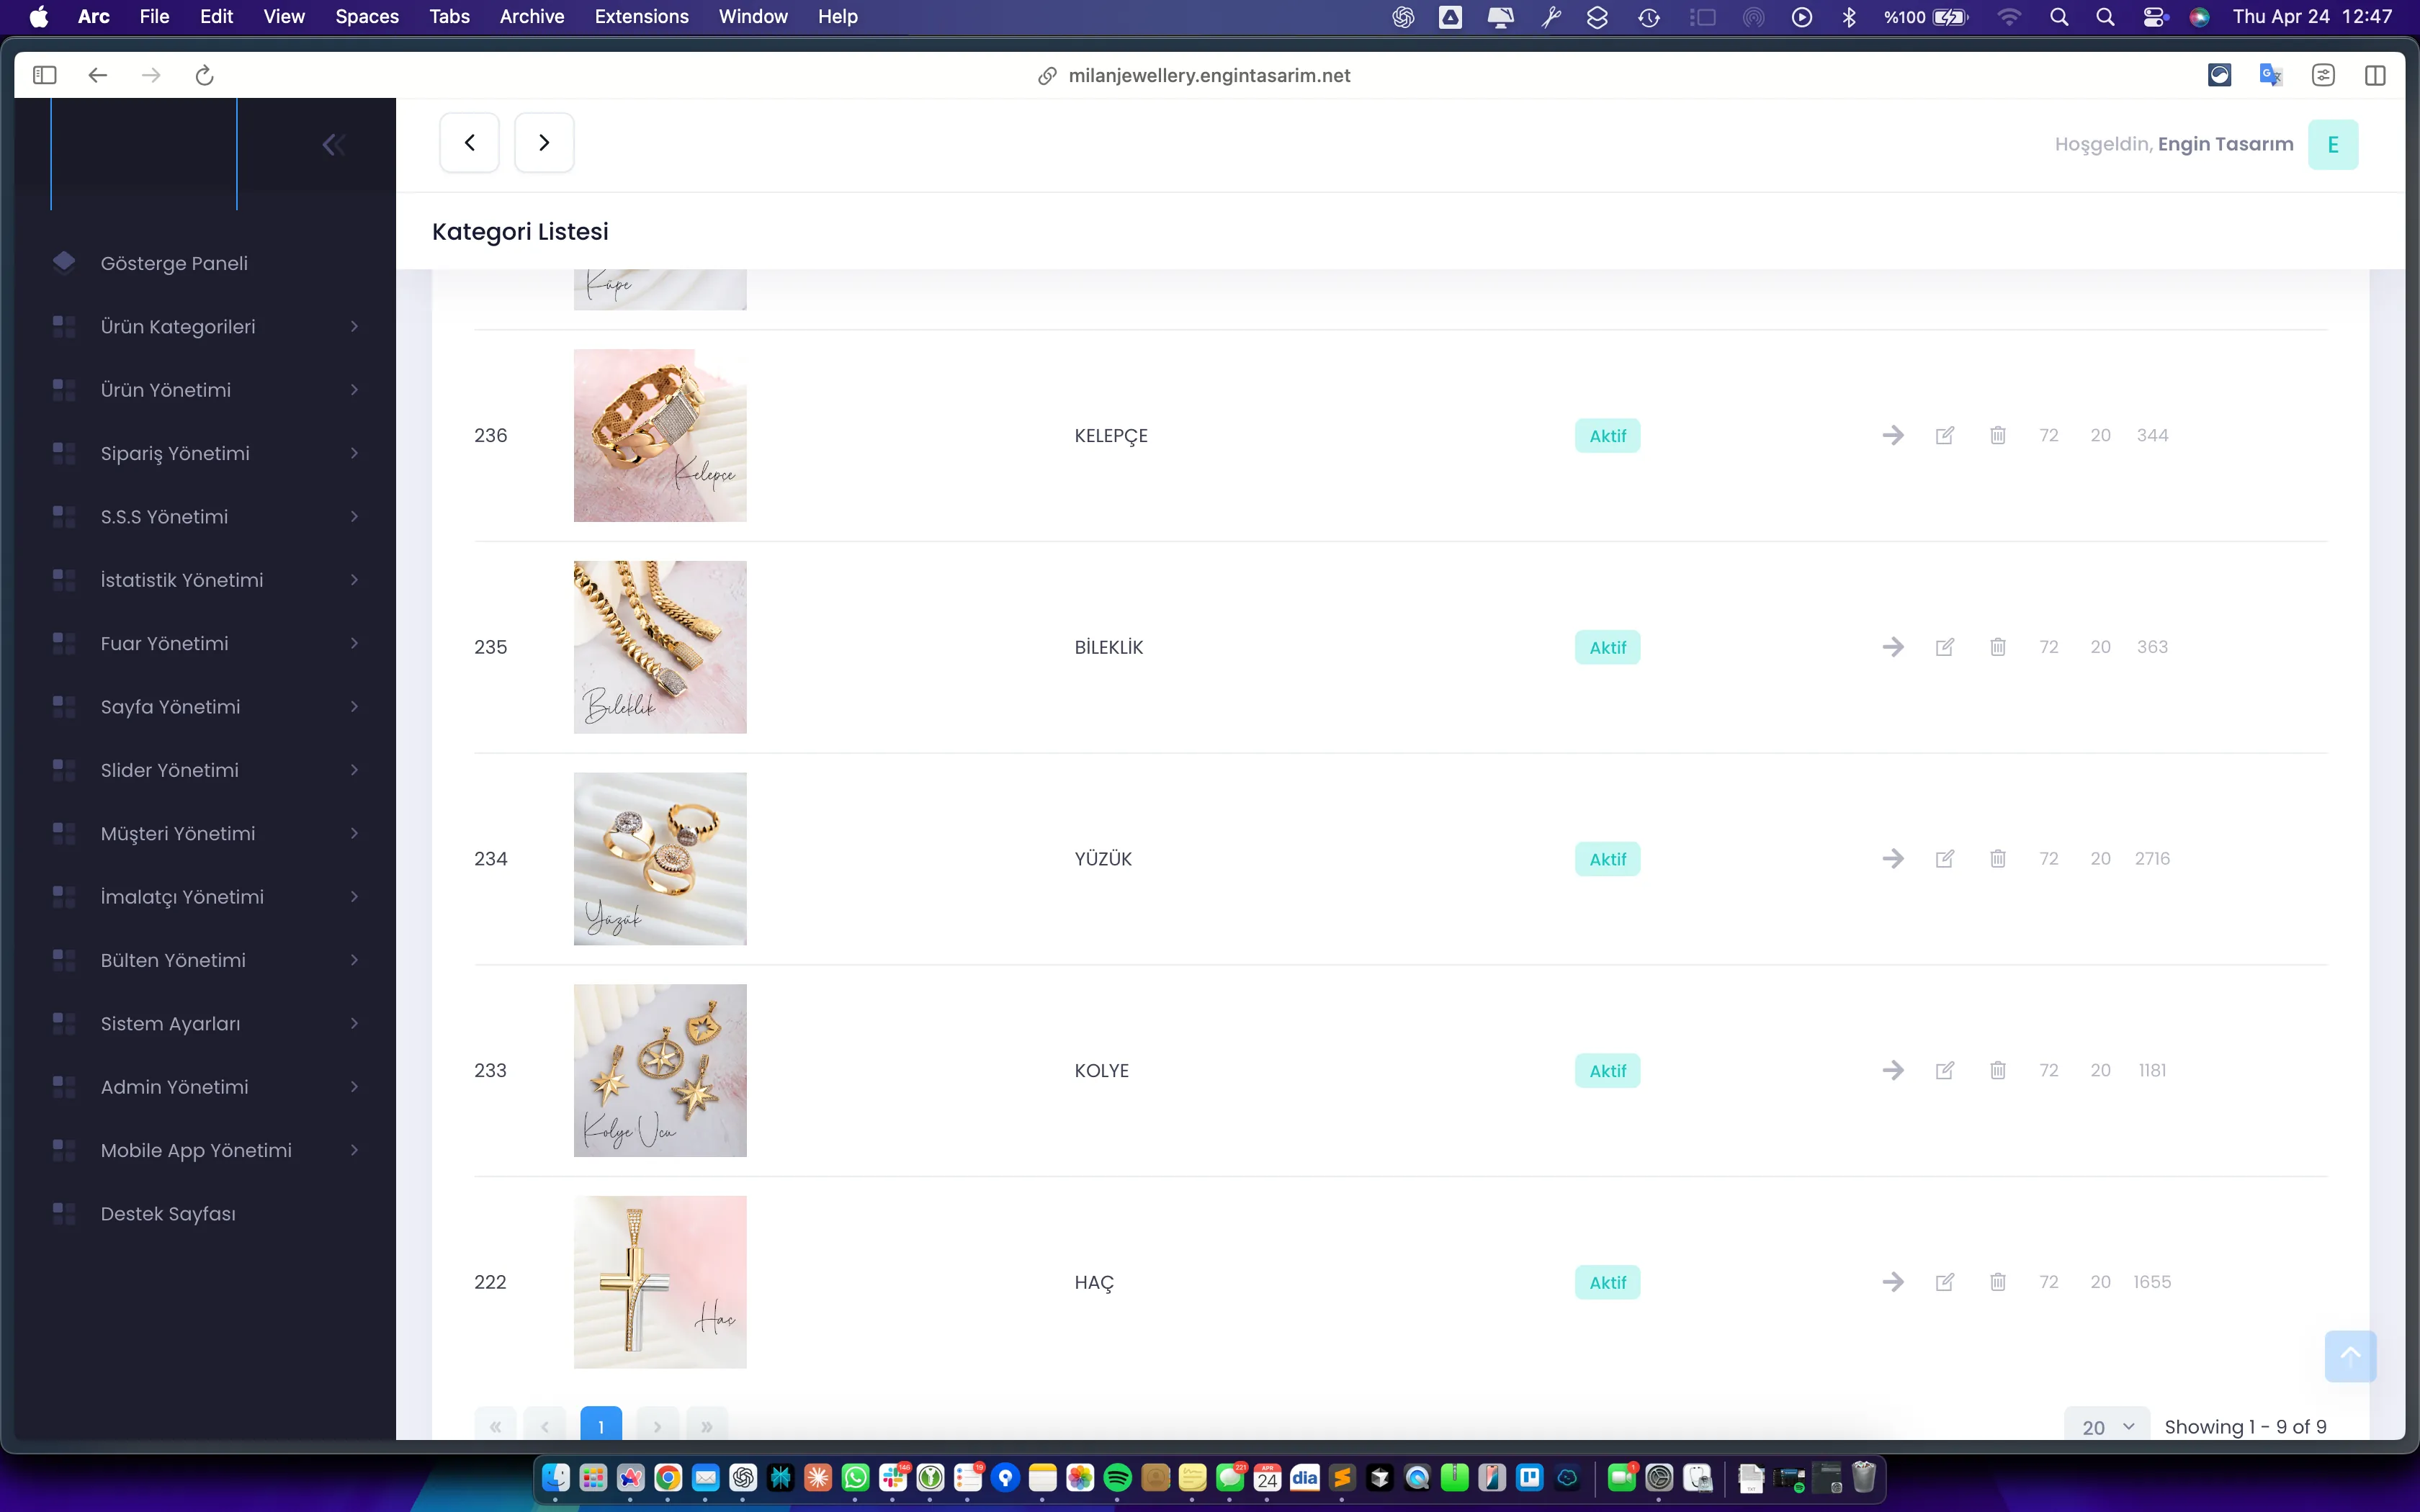The image size is (2420, 1512).
Task: Open the arrow icon in YÜZÜK row
Action: [x=1892, y=859]
